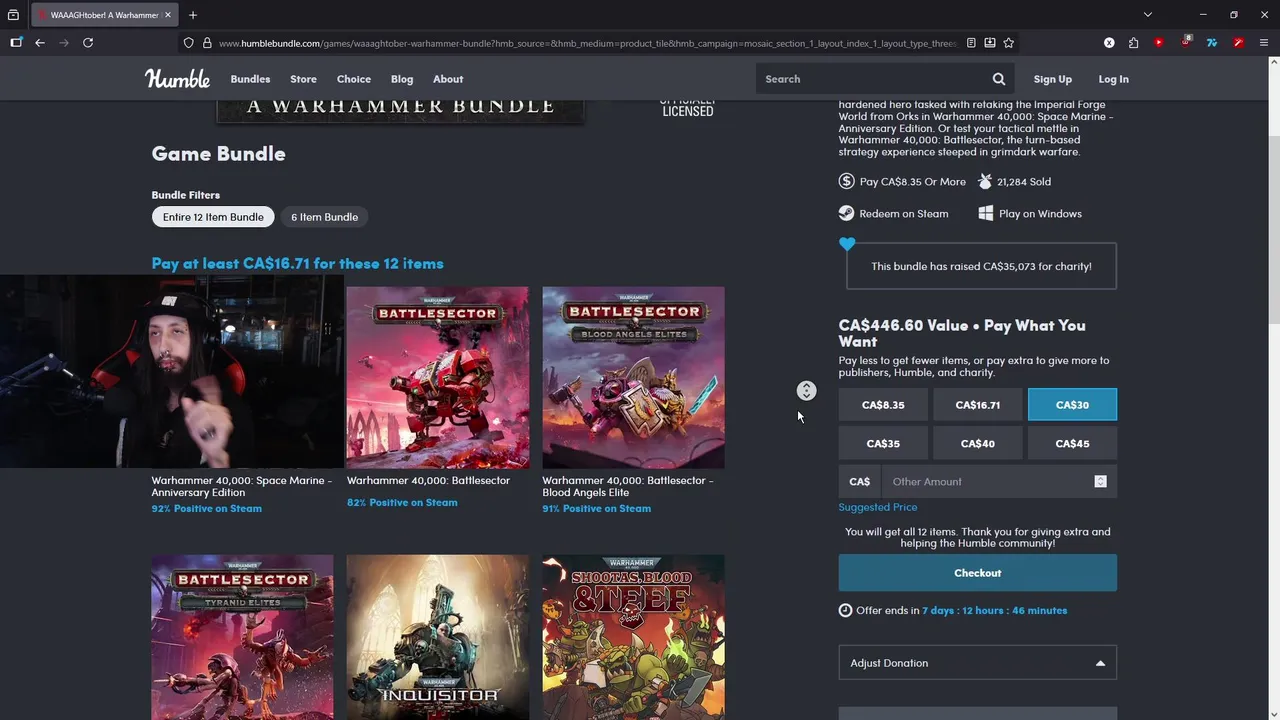1280x720 pixels.
Task: Open the extensions puzzle piece icon
Action: [1133, 43]
